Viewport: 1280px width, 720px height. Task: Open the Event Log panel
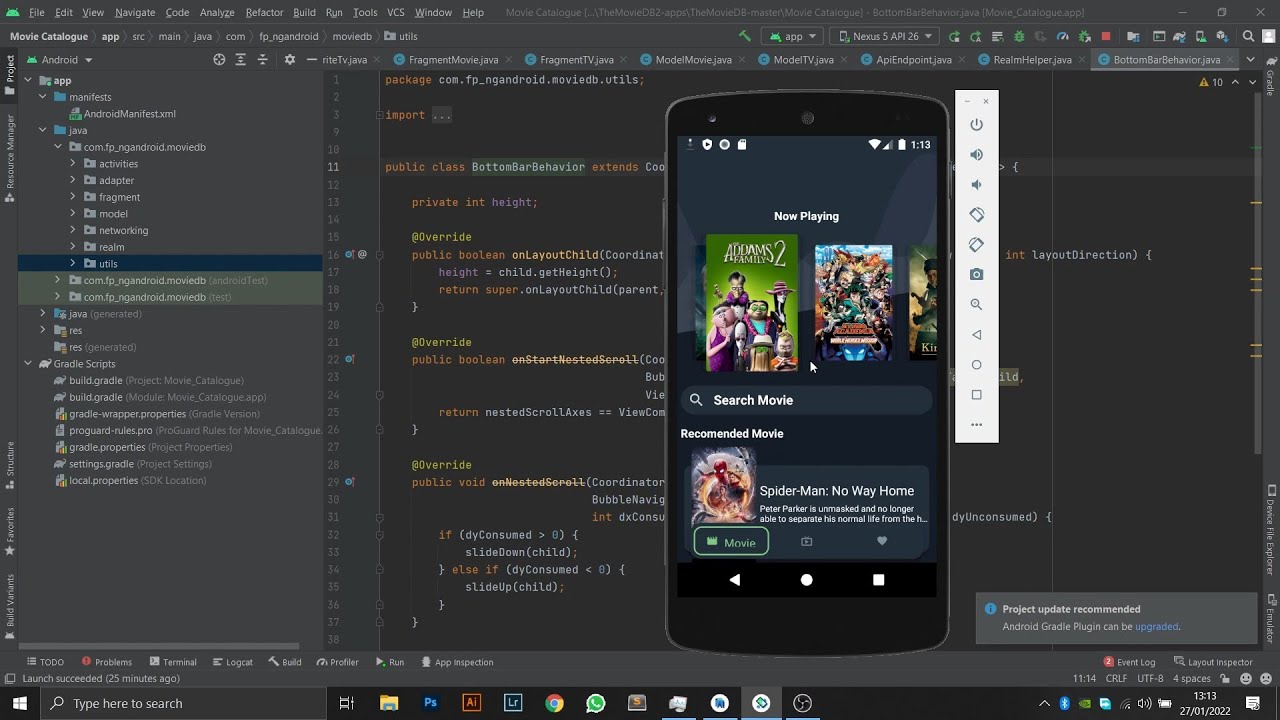tap(1129, 662)
